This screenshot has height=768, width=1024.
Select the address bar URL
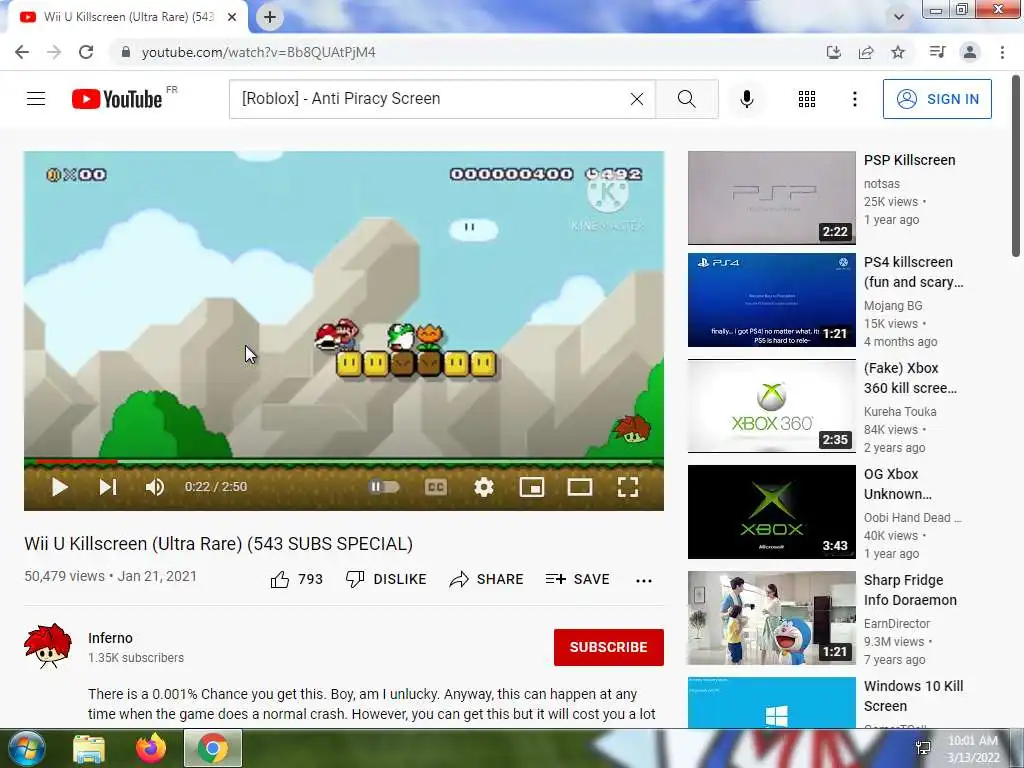pyautogui.click(x=259, y=52)
